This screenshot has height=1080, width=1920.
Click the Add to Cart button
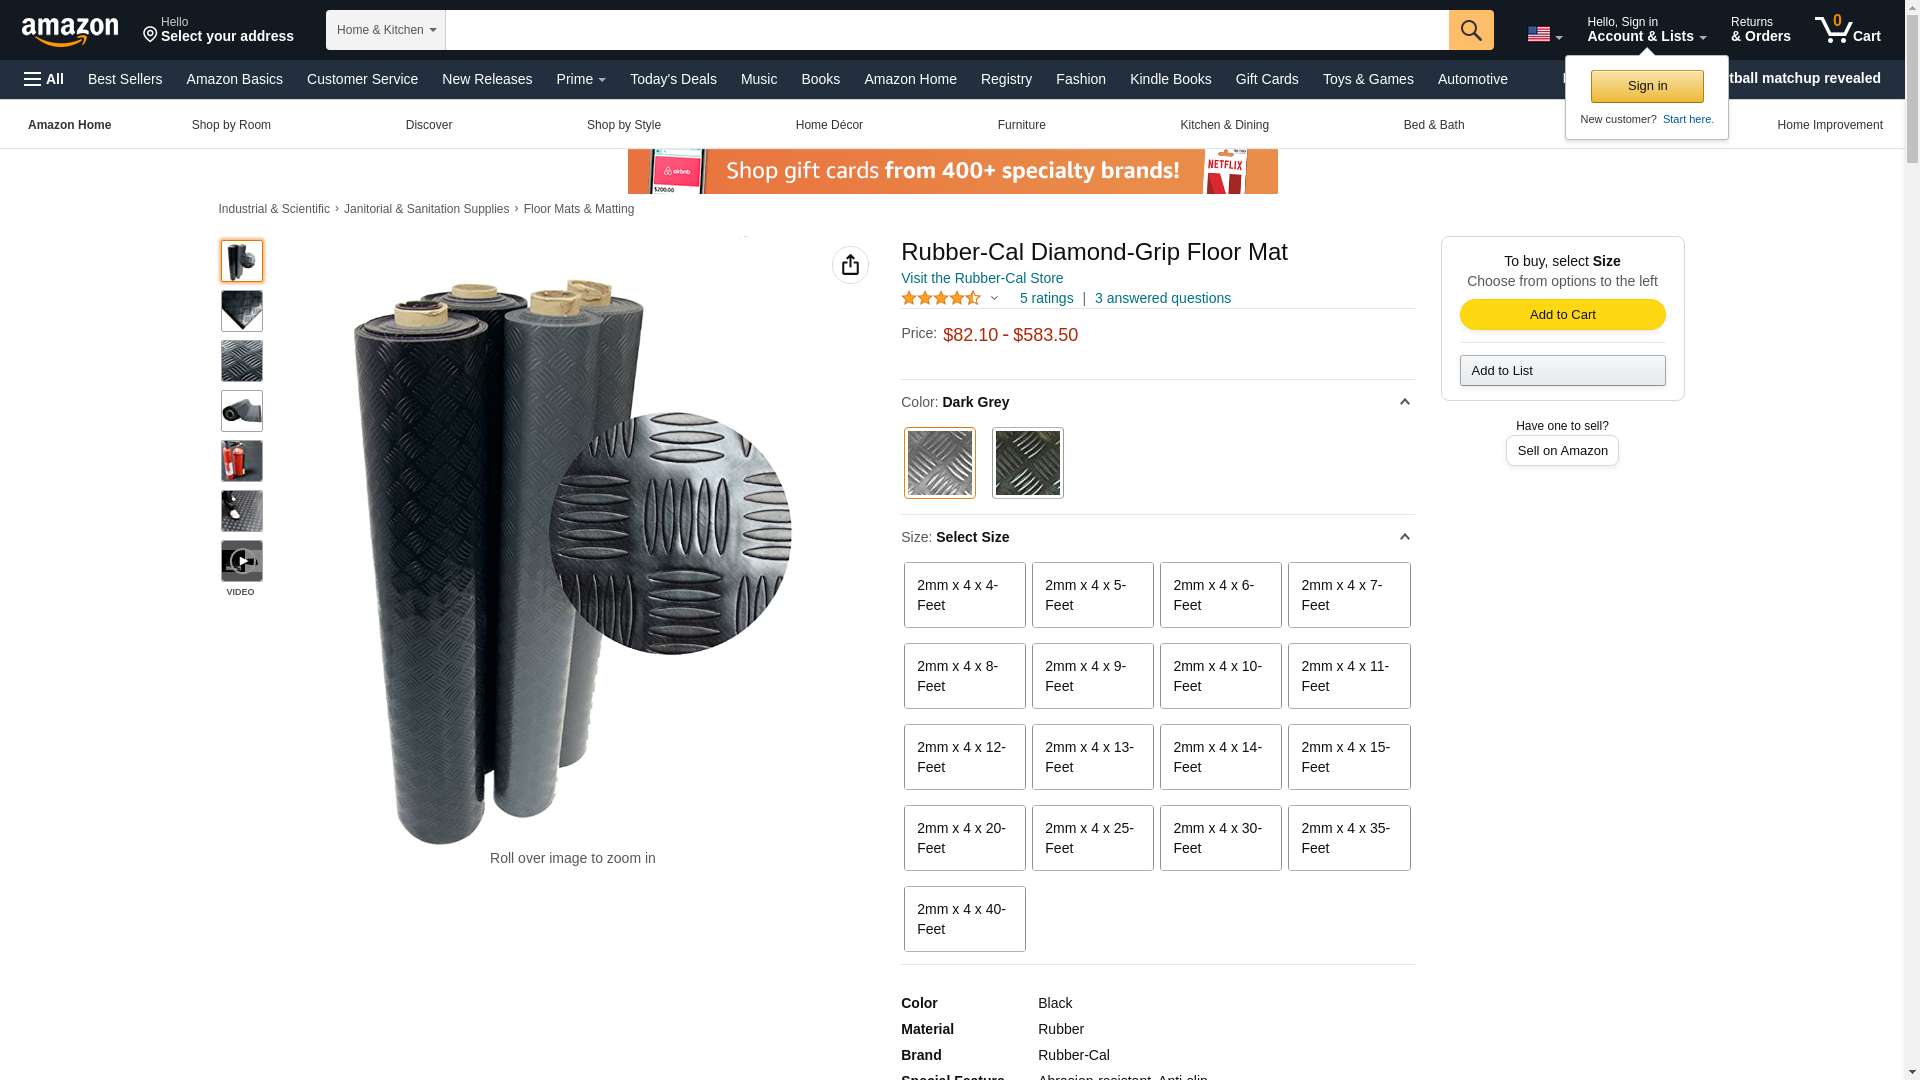pyautogui.click(x=1562, y=315)
